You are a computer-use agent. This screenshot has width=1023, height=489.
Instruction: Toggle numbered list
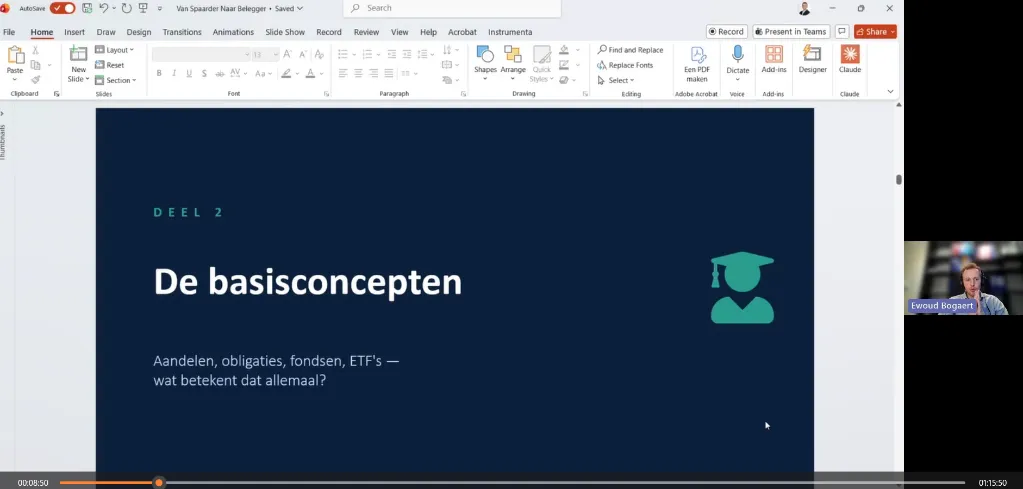coord(369,54)
